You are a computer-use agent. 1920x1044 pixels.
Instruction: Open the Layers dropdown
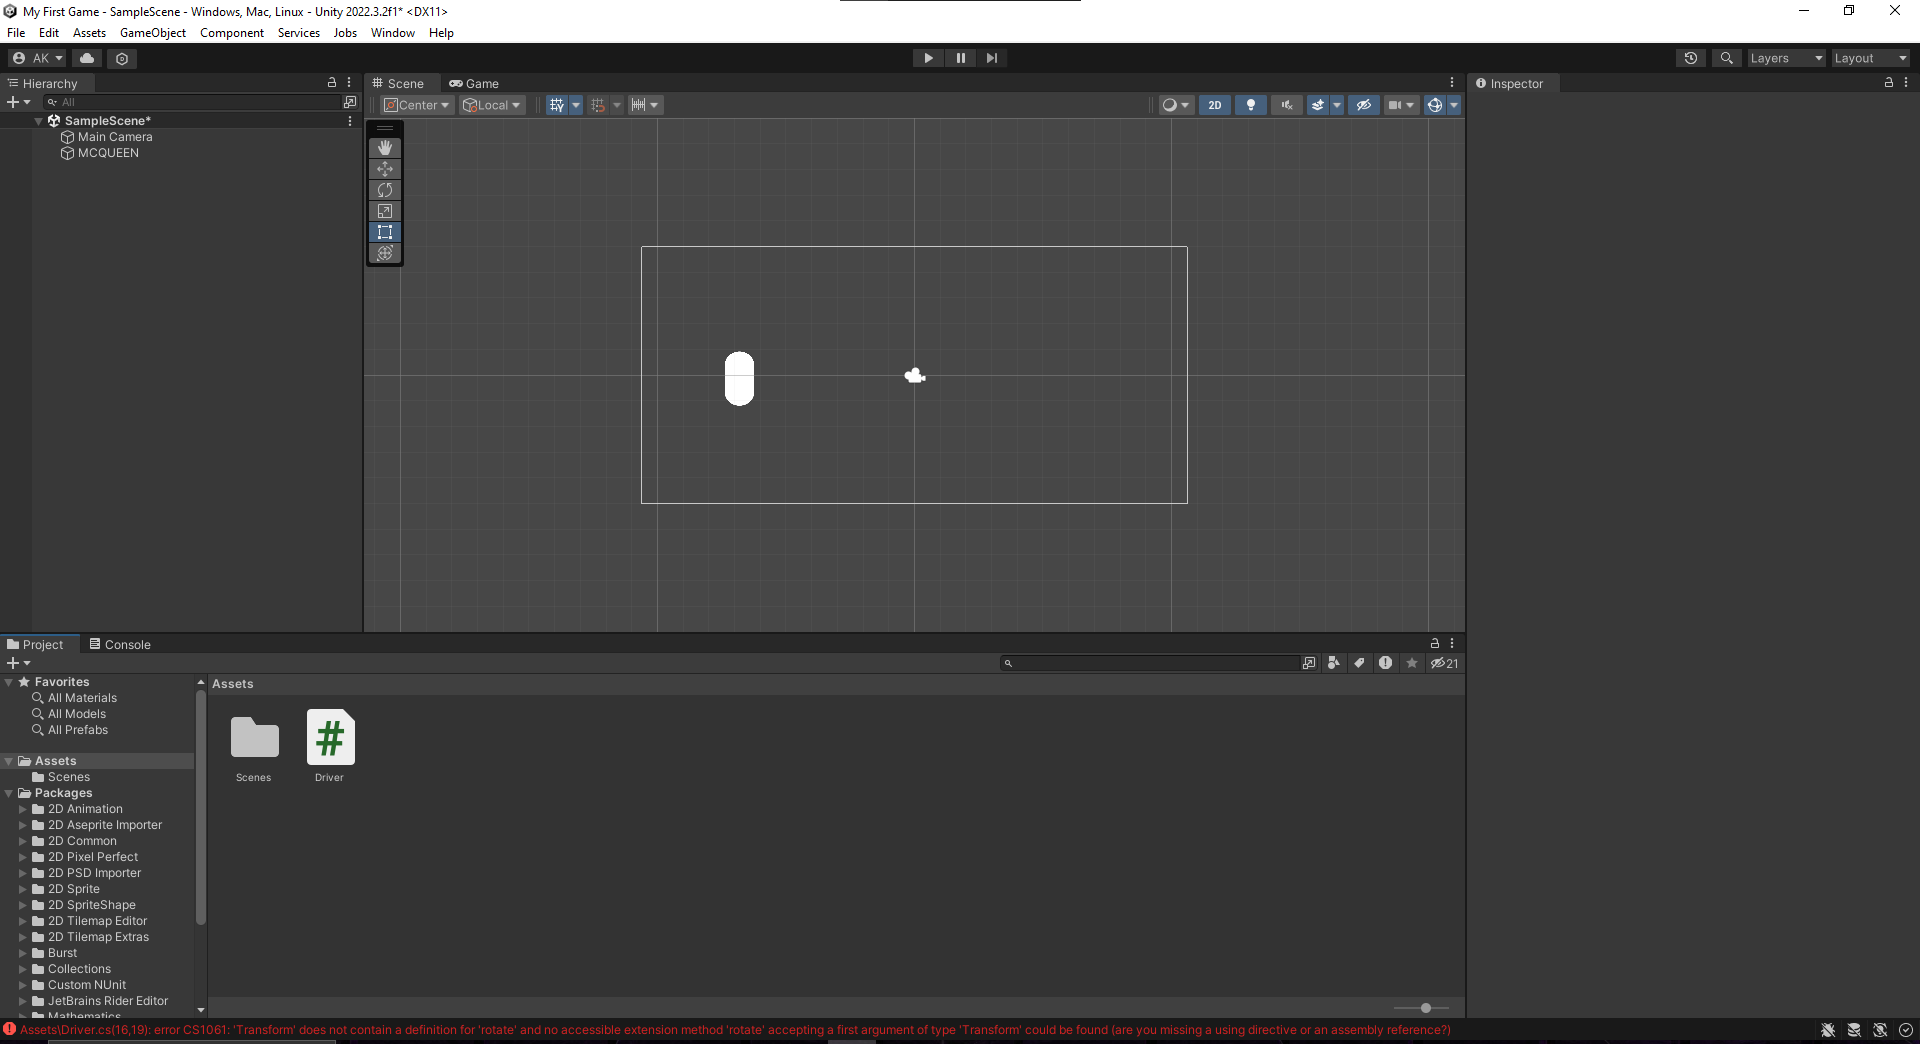[x=1786, y=58]
